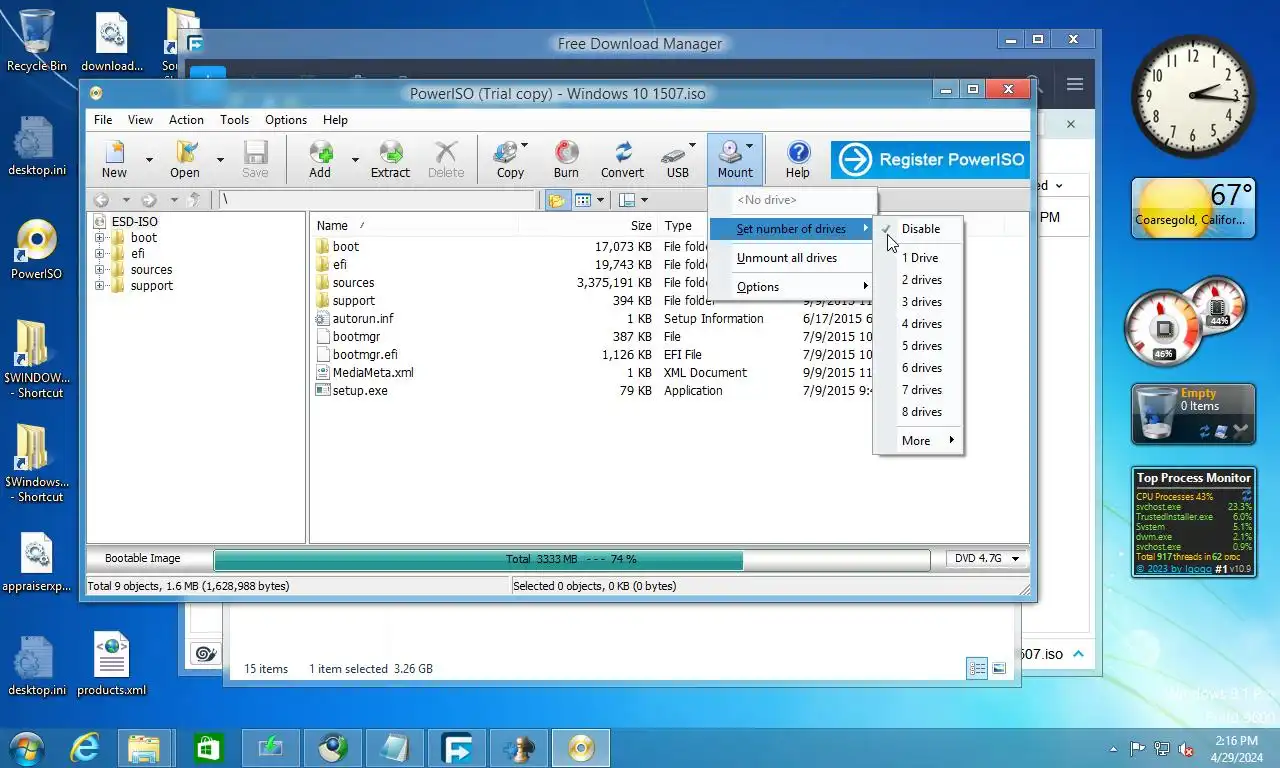Open the File menu

(x=103, y=120)
